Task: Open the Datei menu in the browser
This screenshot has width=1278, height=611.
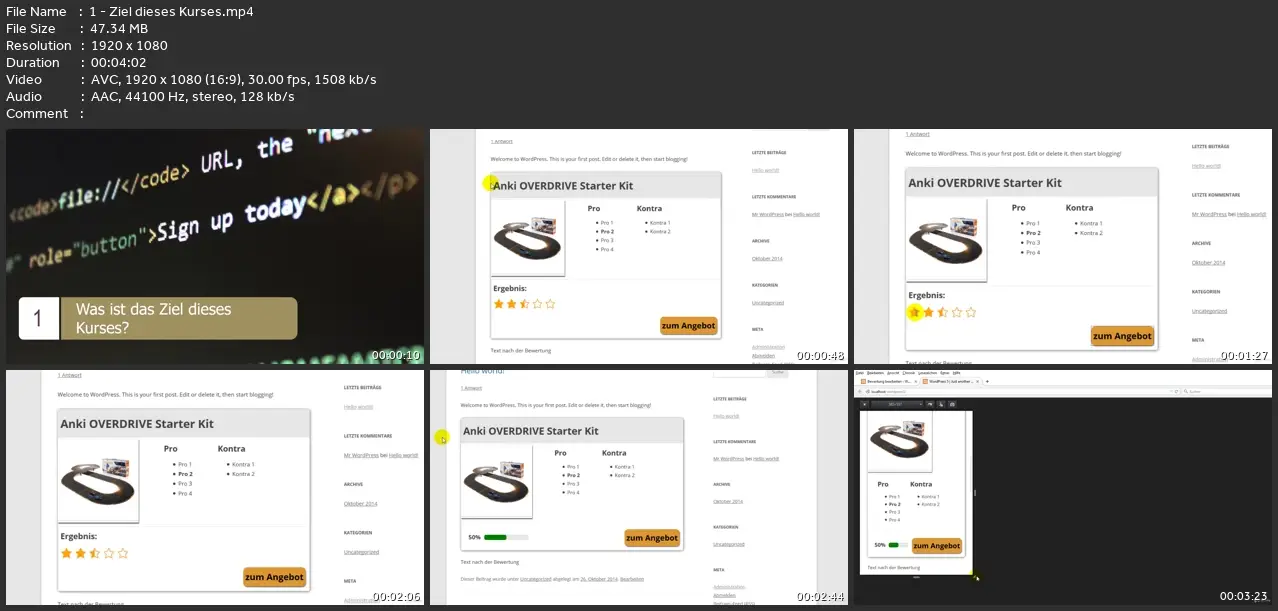Action: [x=859, y=373]
